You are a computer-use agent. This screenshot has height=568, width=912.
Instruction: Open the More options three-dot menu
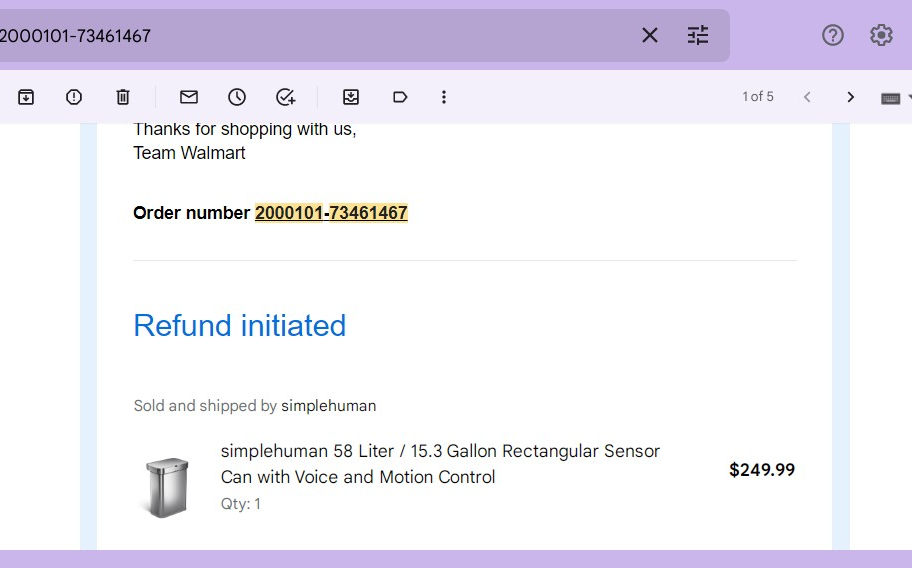(x=444, y=97)
